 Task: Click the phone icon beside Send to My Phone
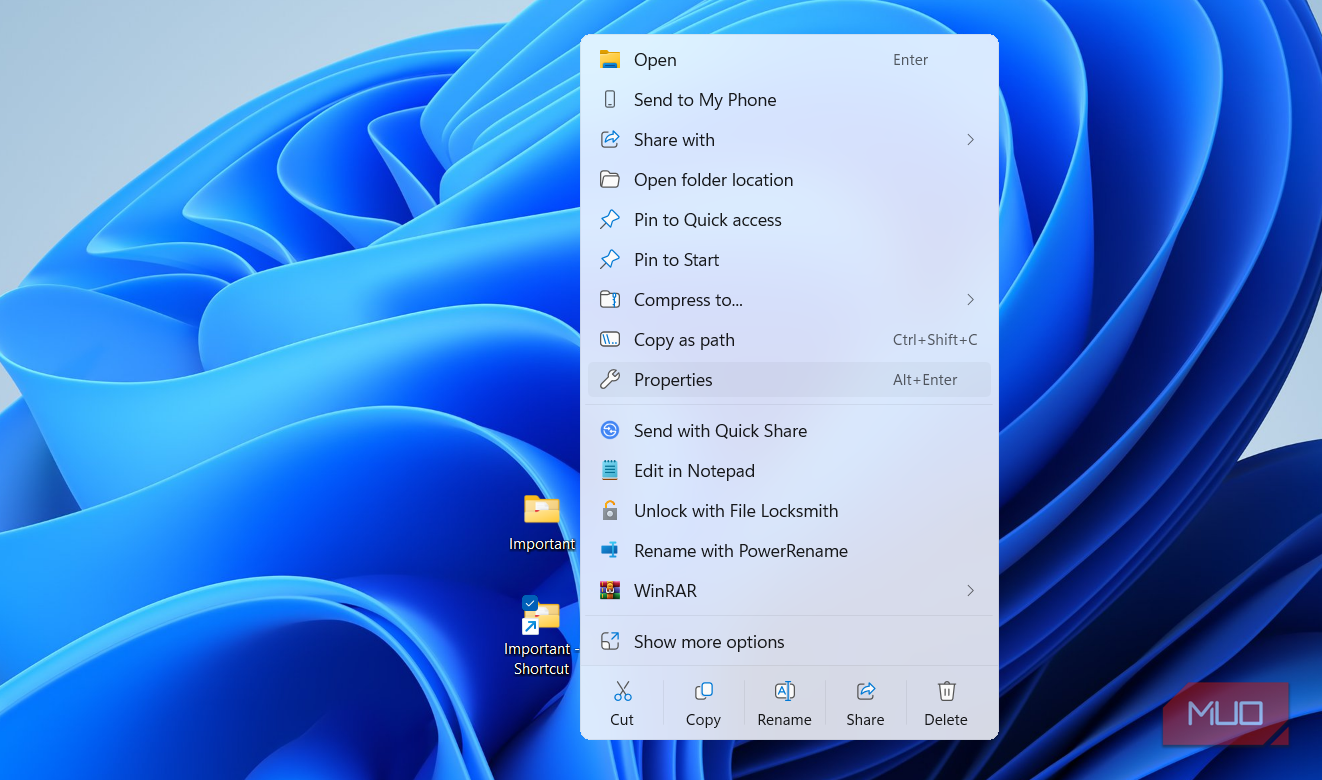(610, 100)
